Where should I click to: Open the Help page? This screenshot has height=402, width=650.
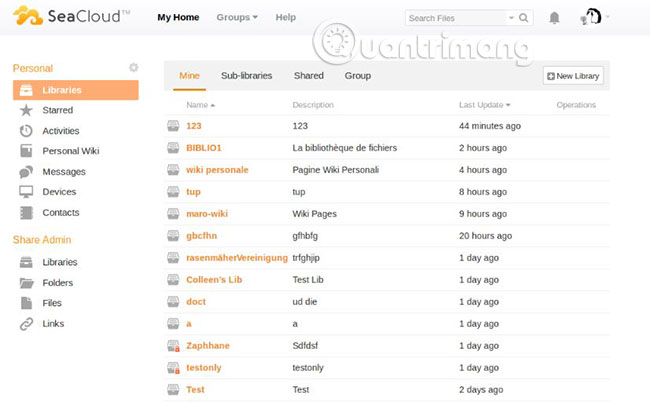pos(286,17)
